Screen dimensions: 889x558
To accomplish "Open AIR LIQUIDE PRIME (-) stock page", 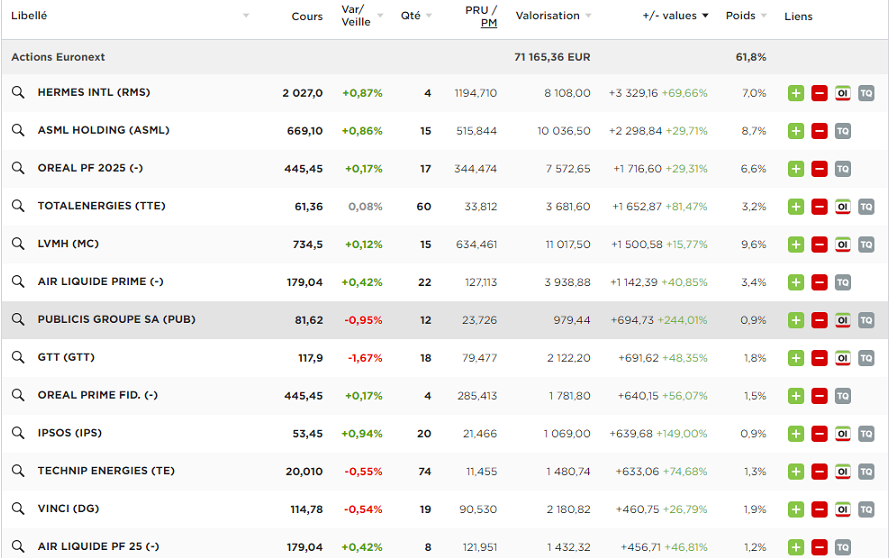I will (100, 282).
